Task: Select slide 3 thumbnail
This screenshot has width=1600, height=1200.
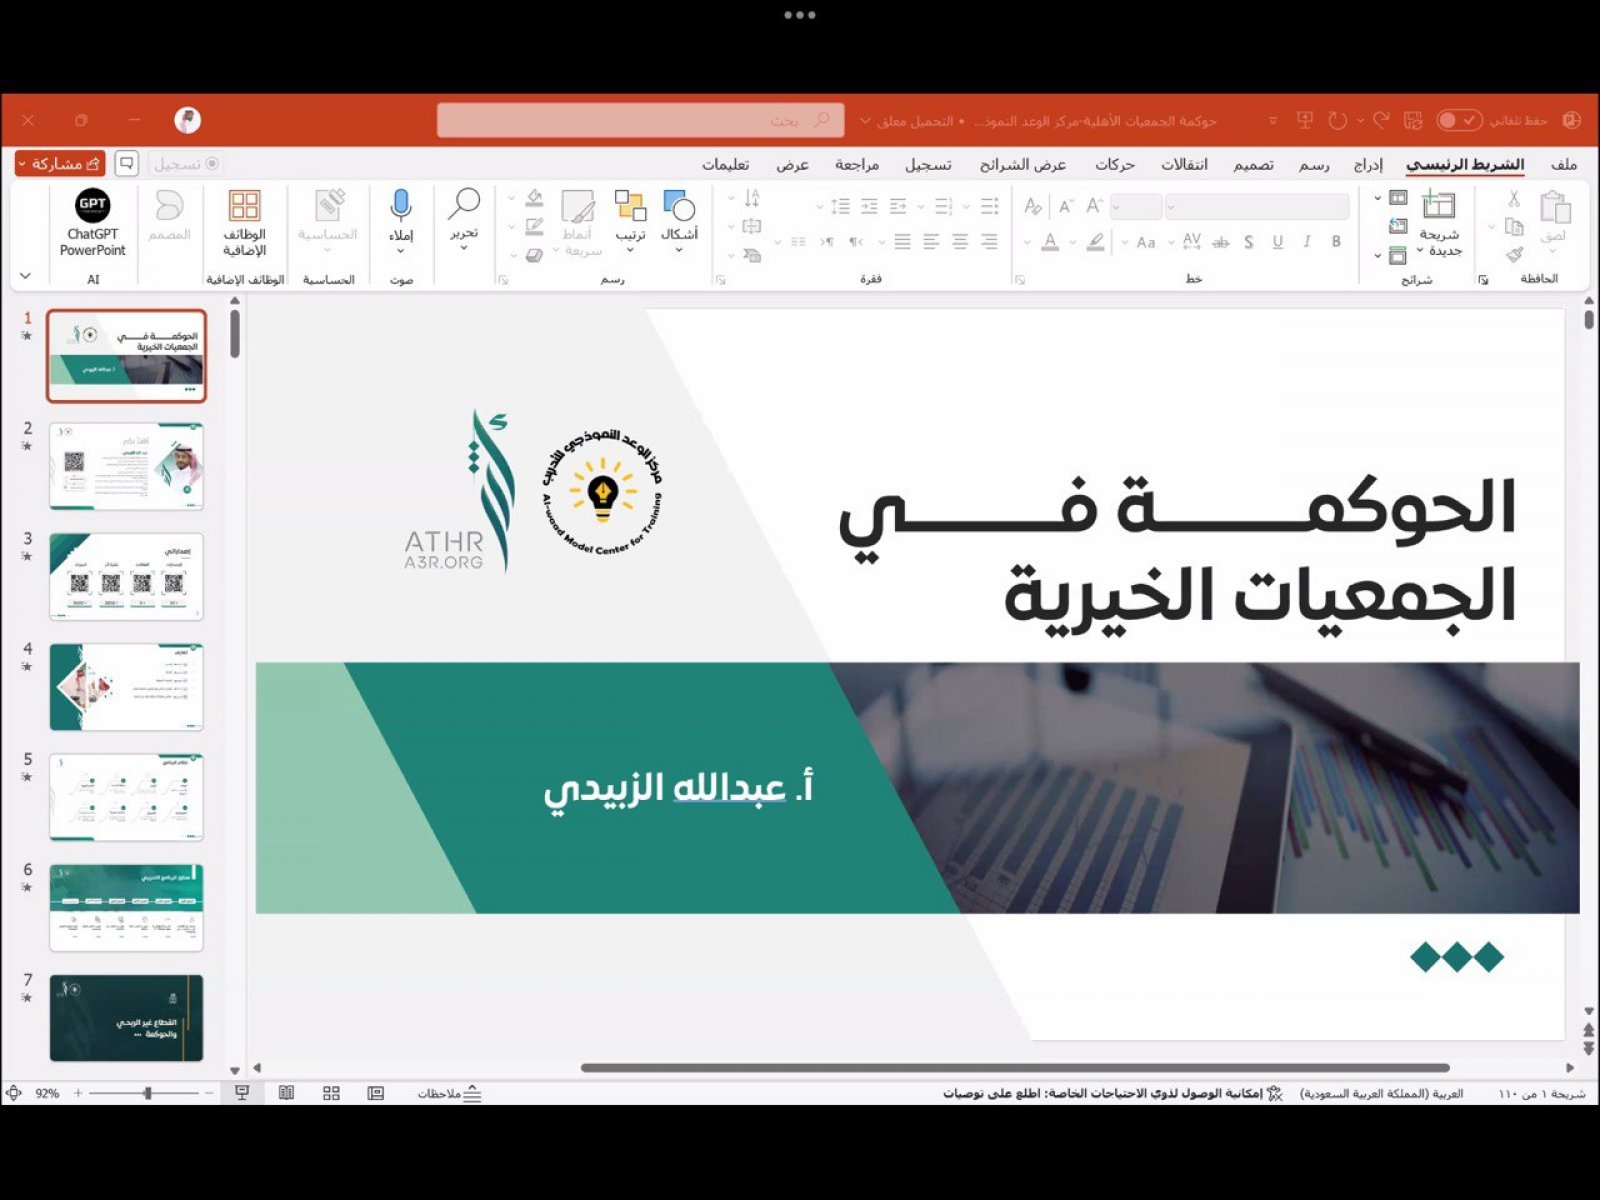Action: pos(126,577)
